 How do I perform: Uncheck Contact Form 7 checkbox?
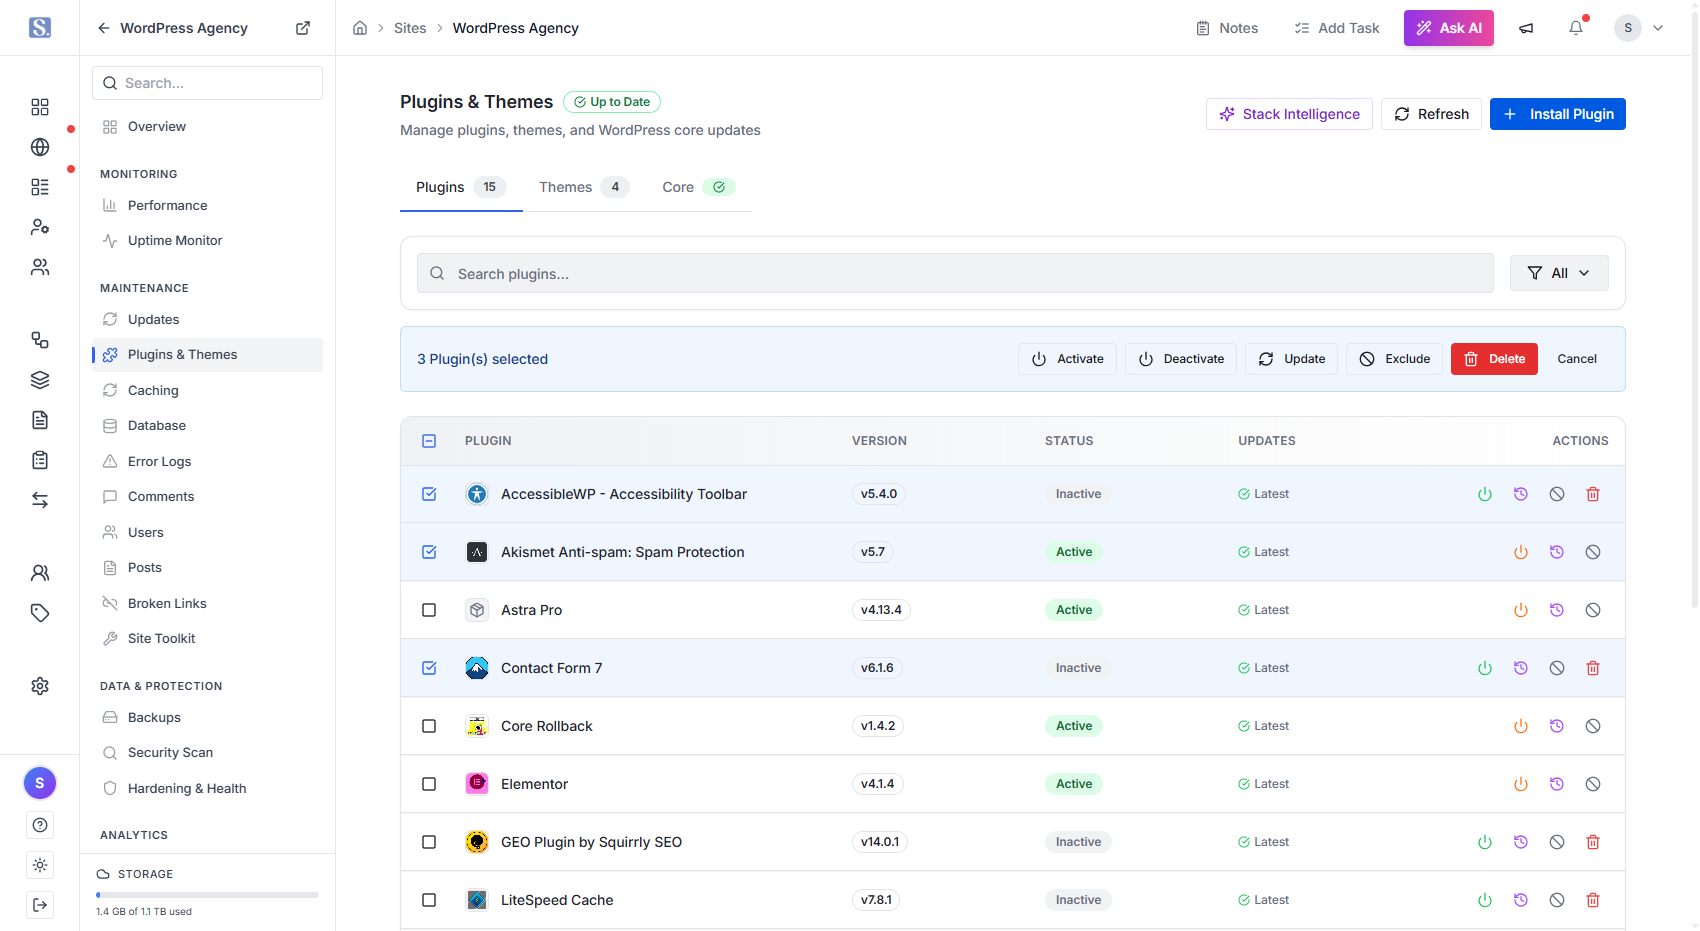pos(429,668)
